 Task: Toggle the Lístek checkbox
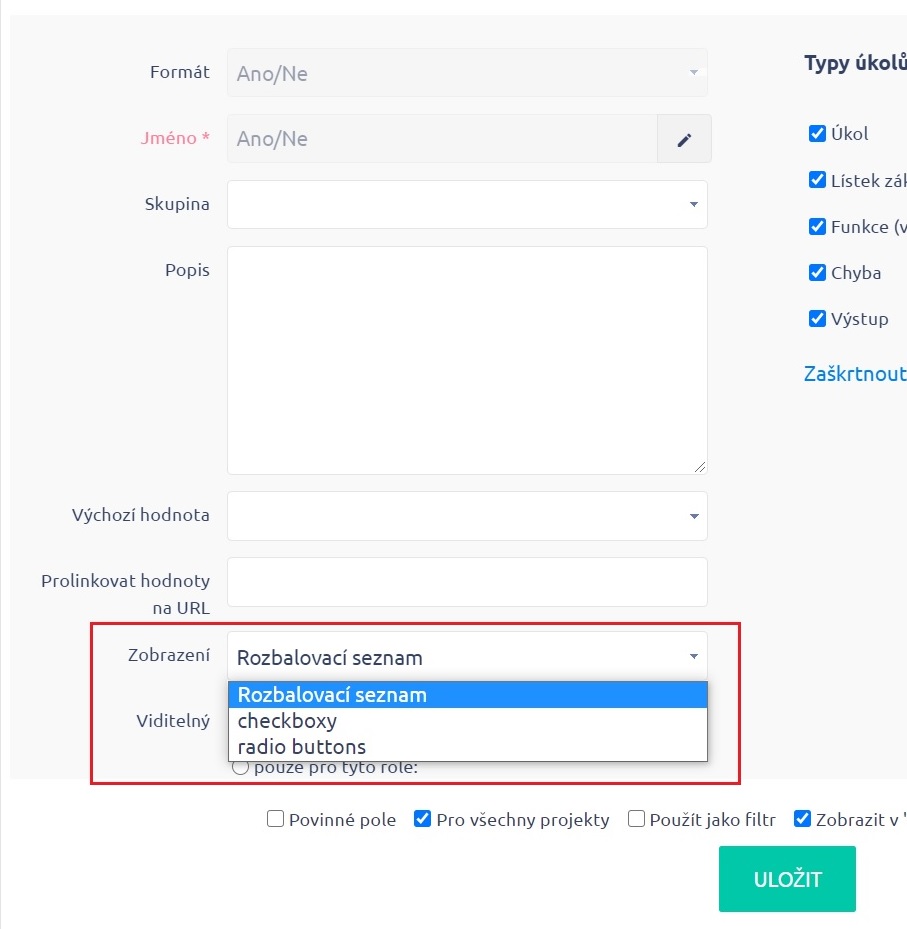[817, 181]
